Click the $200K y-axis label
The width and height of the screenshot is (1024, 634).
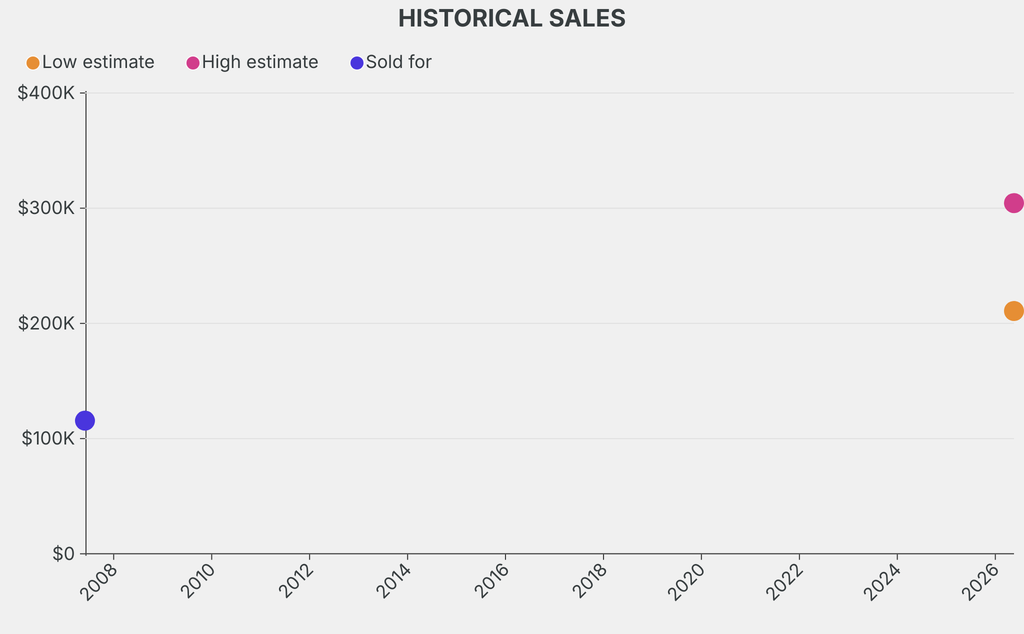click(x=47, y=323)
